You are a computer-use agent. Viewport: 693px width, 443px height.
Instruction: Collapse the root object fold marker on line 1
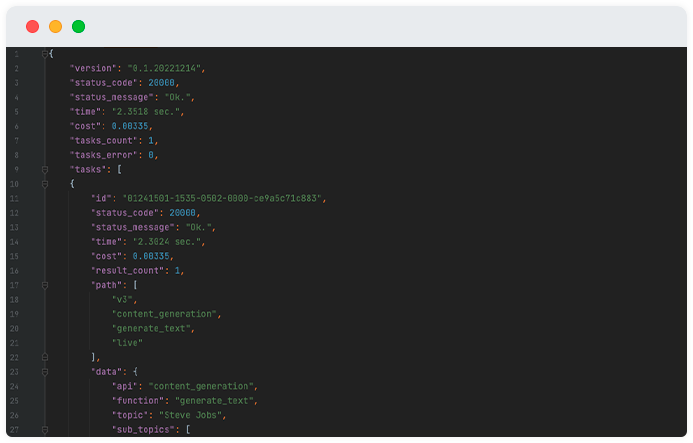pos(45,54)
